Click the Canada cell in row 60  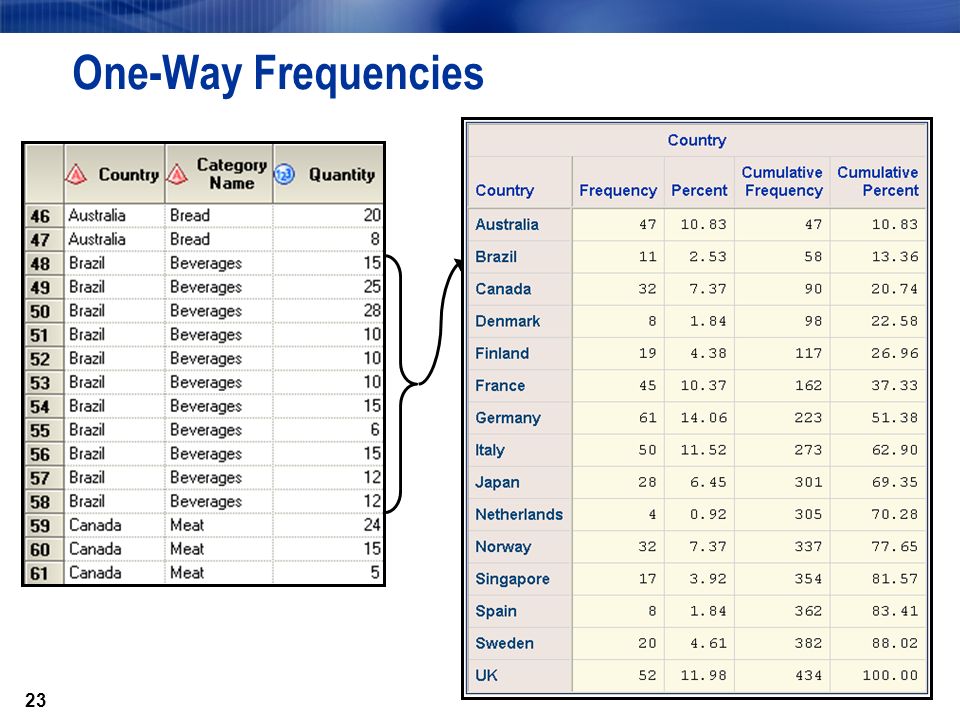tap(114, 549)
